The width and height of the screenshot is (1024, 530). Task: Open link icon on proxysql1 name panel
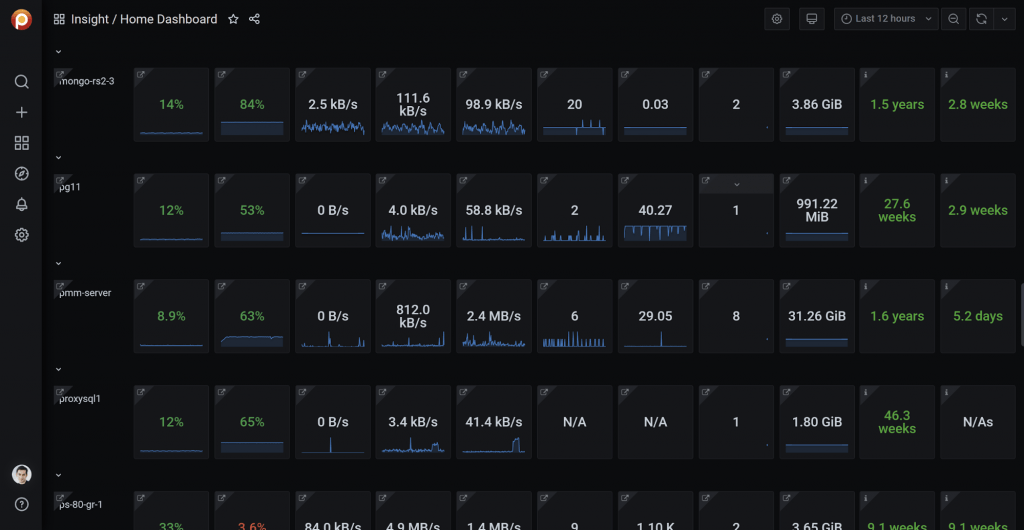tap(59, 392)
